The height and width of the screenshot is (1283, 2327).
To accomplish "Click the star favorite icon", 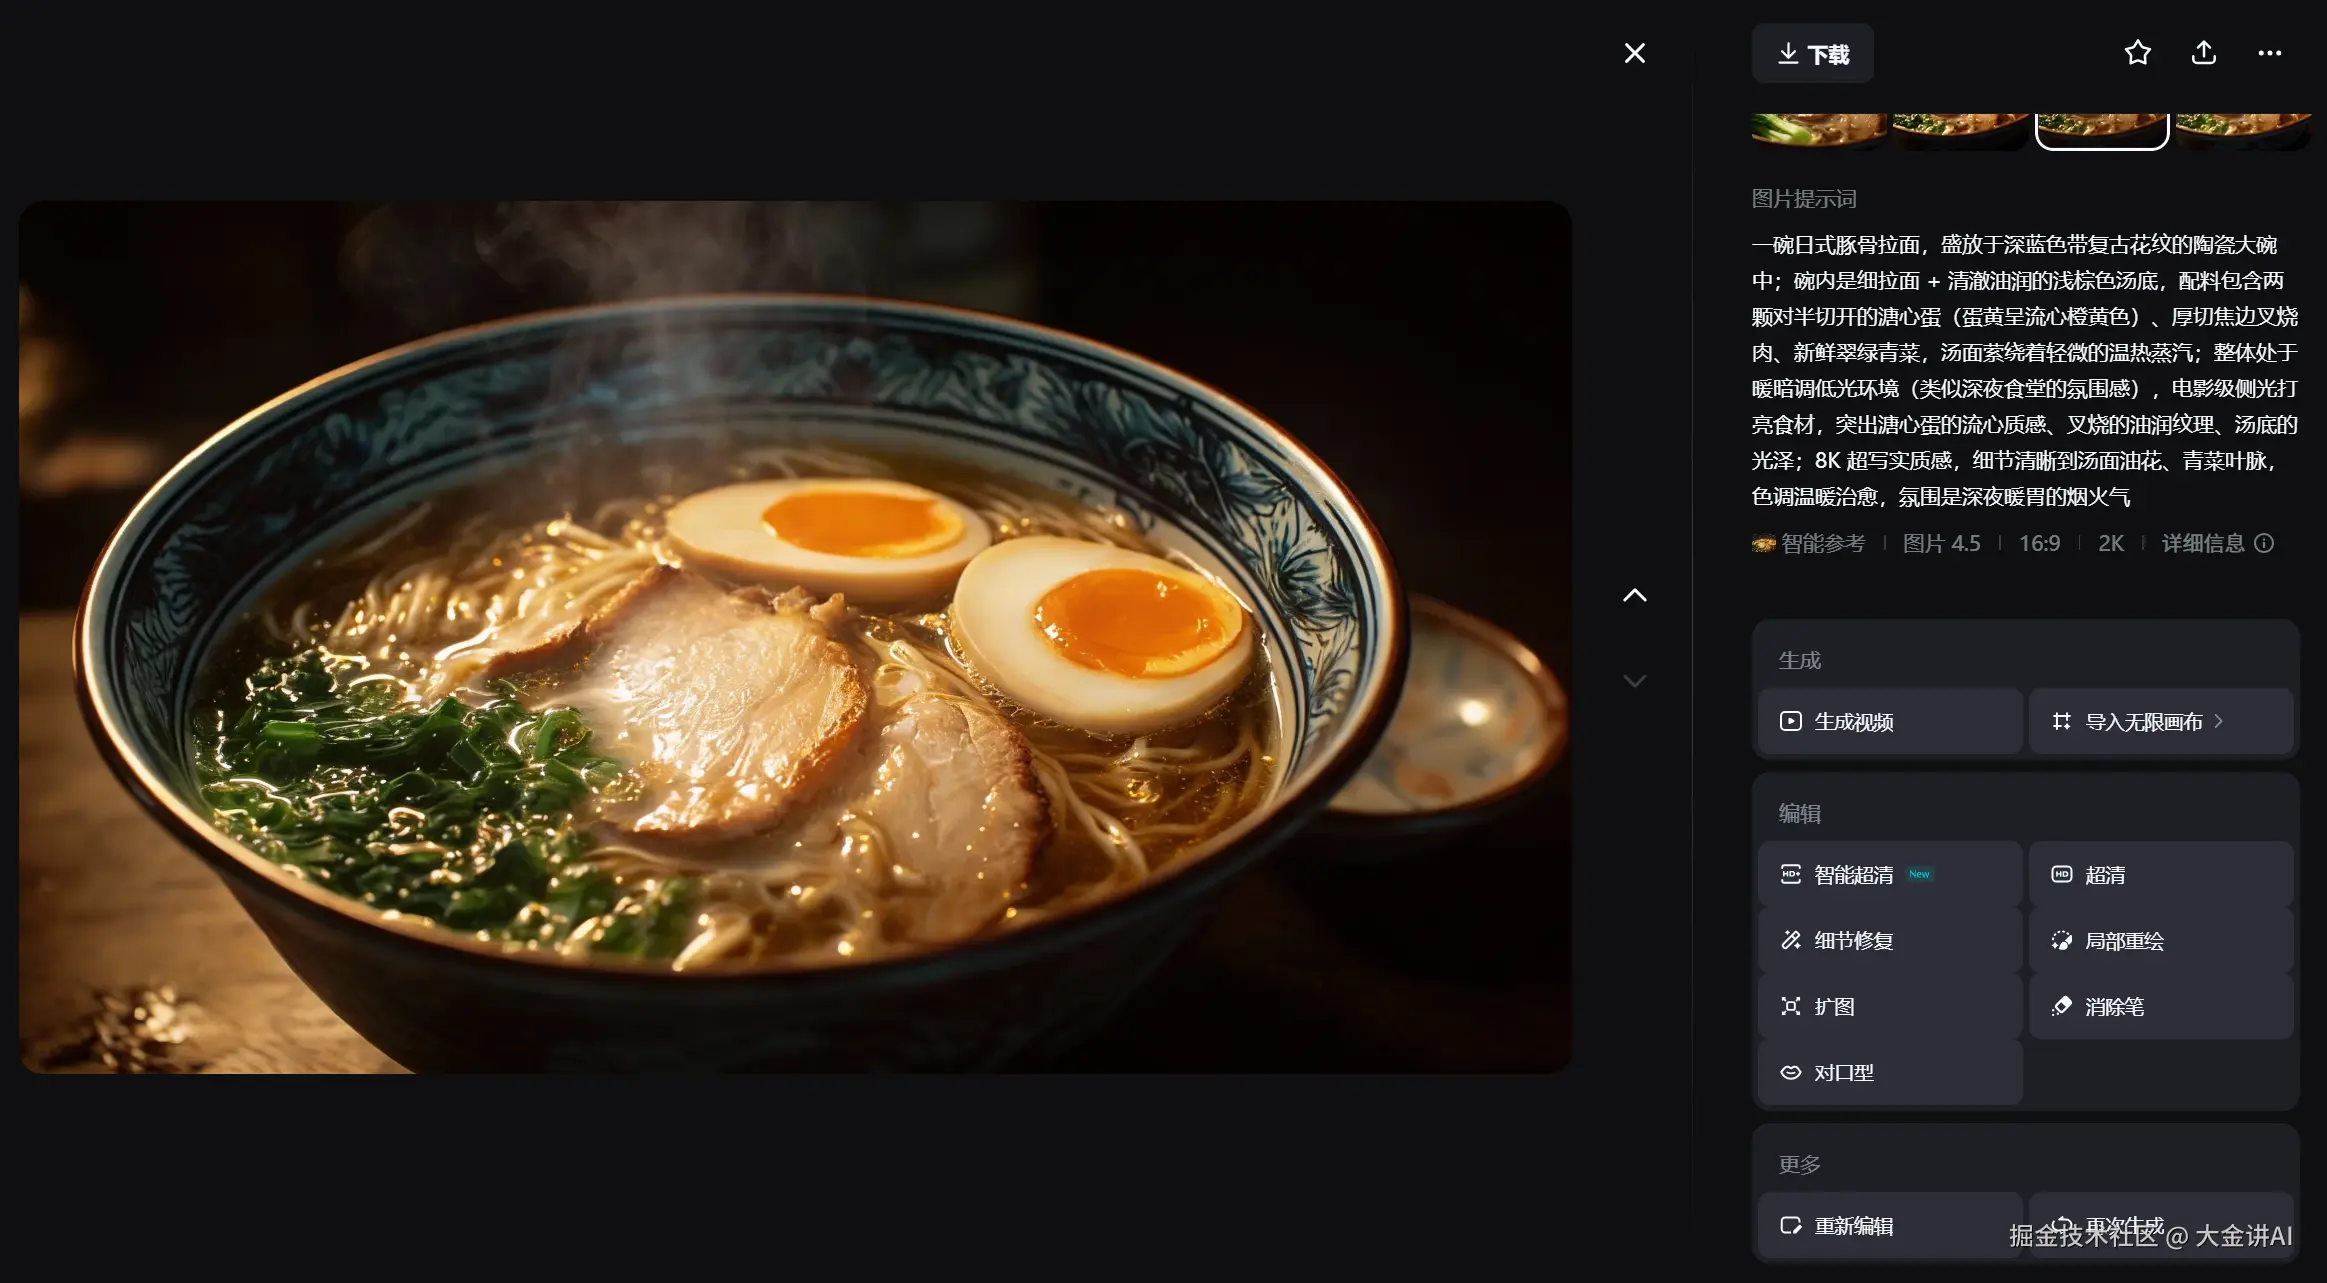I will [2137, 53].
